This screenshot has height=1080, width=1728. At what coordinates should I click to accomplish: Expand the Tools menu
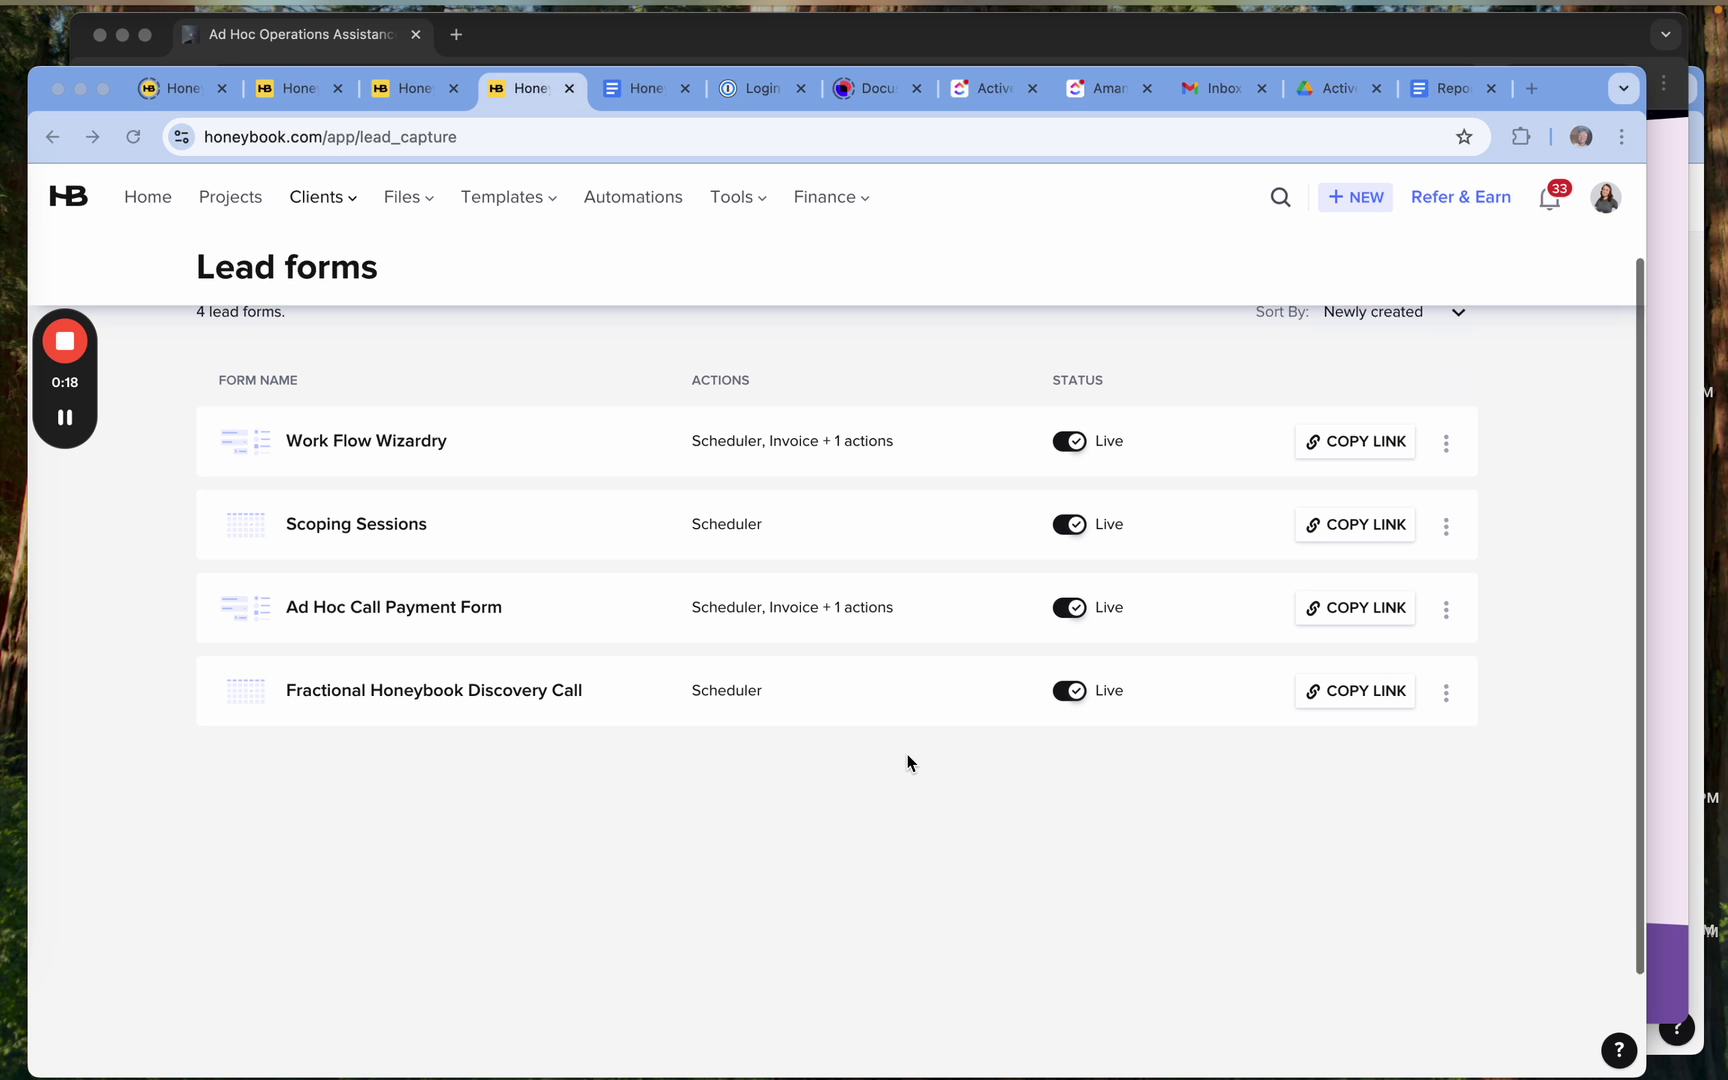pos(738,197)
